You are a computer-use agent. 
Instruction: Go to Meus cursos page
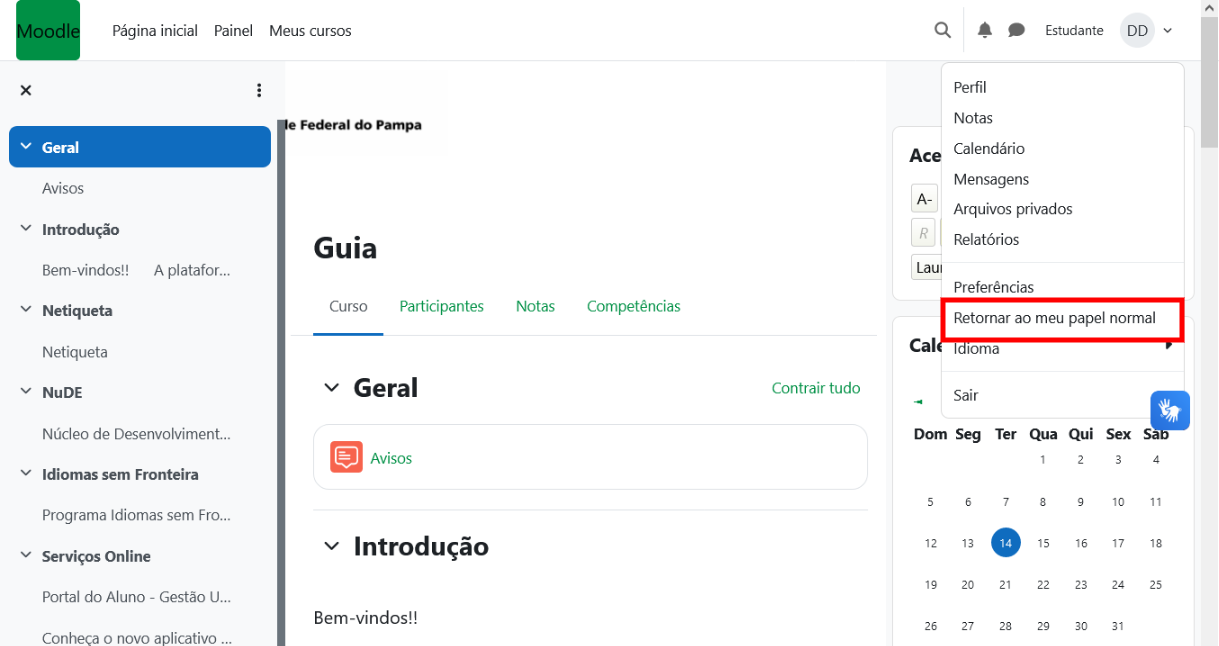tap(310, 31)
